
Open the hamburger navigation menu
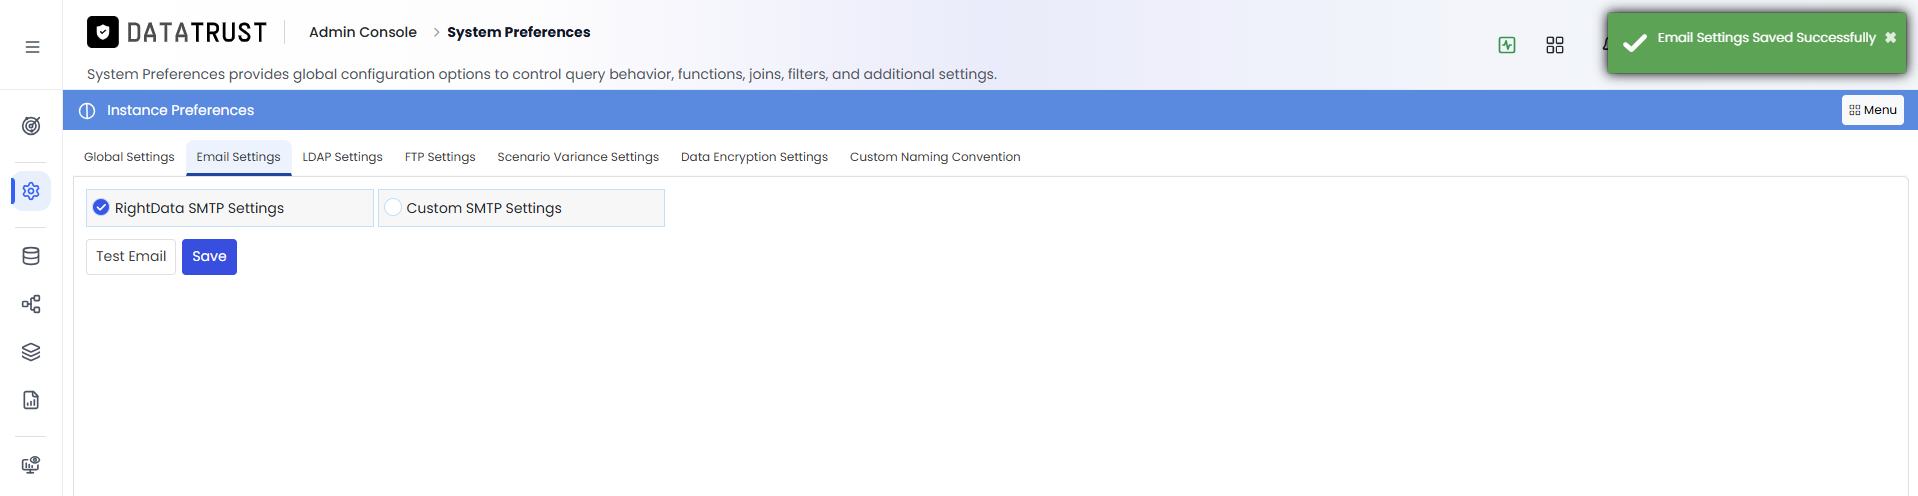click(32, 47)
